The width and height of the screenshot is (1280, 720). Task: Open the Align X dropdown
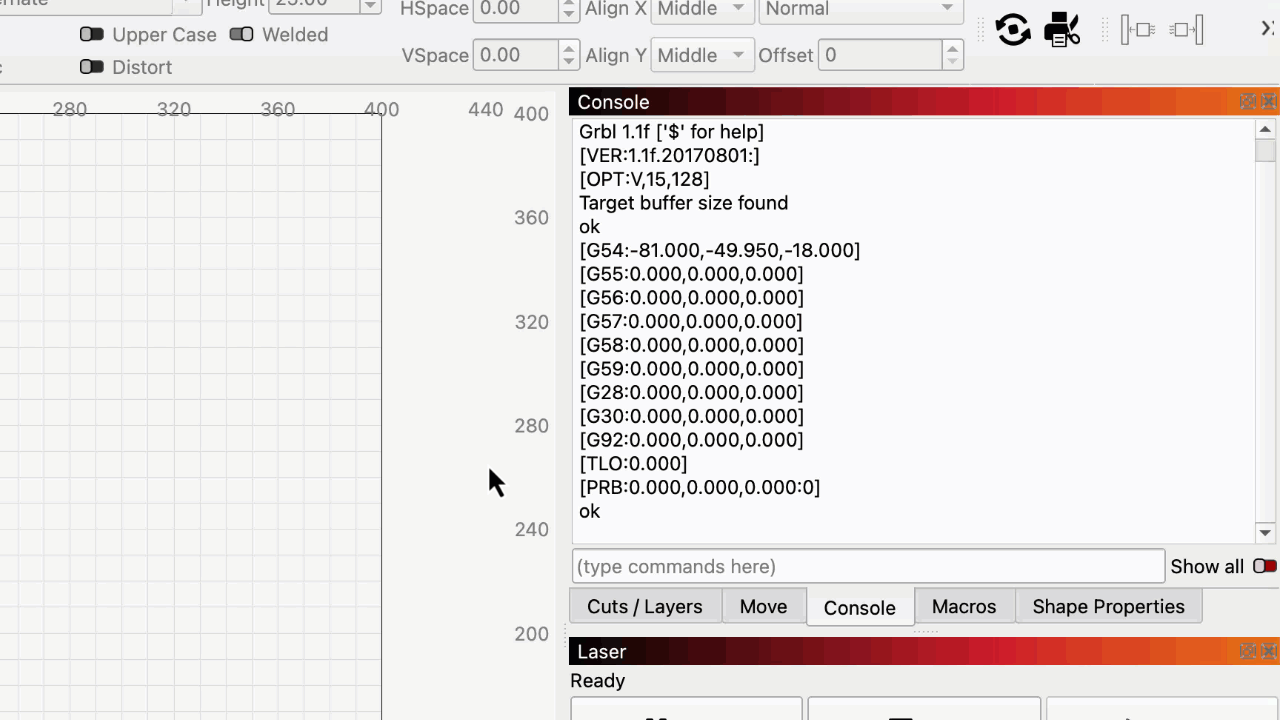(x=702, y=10)
